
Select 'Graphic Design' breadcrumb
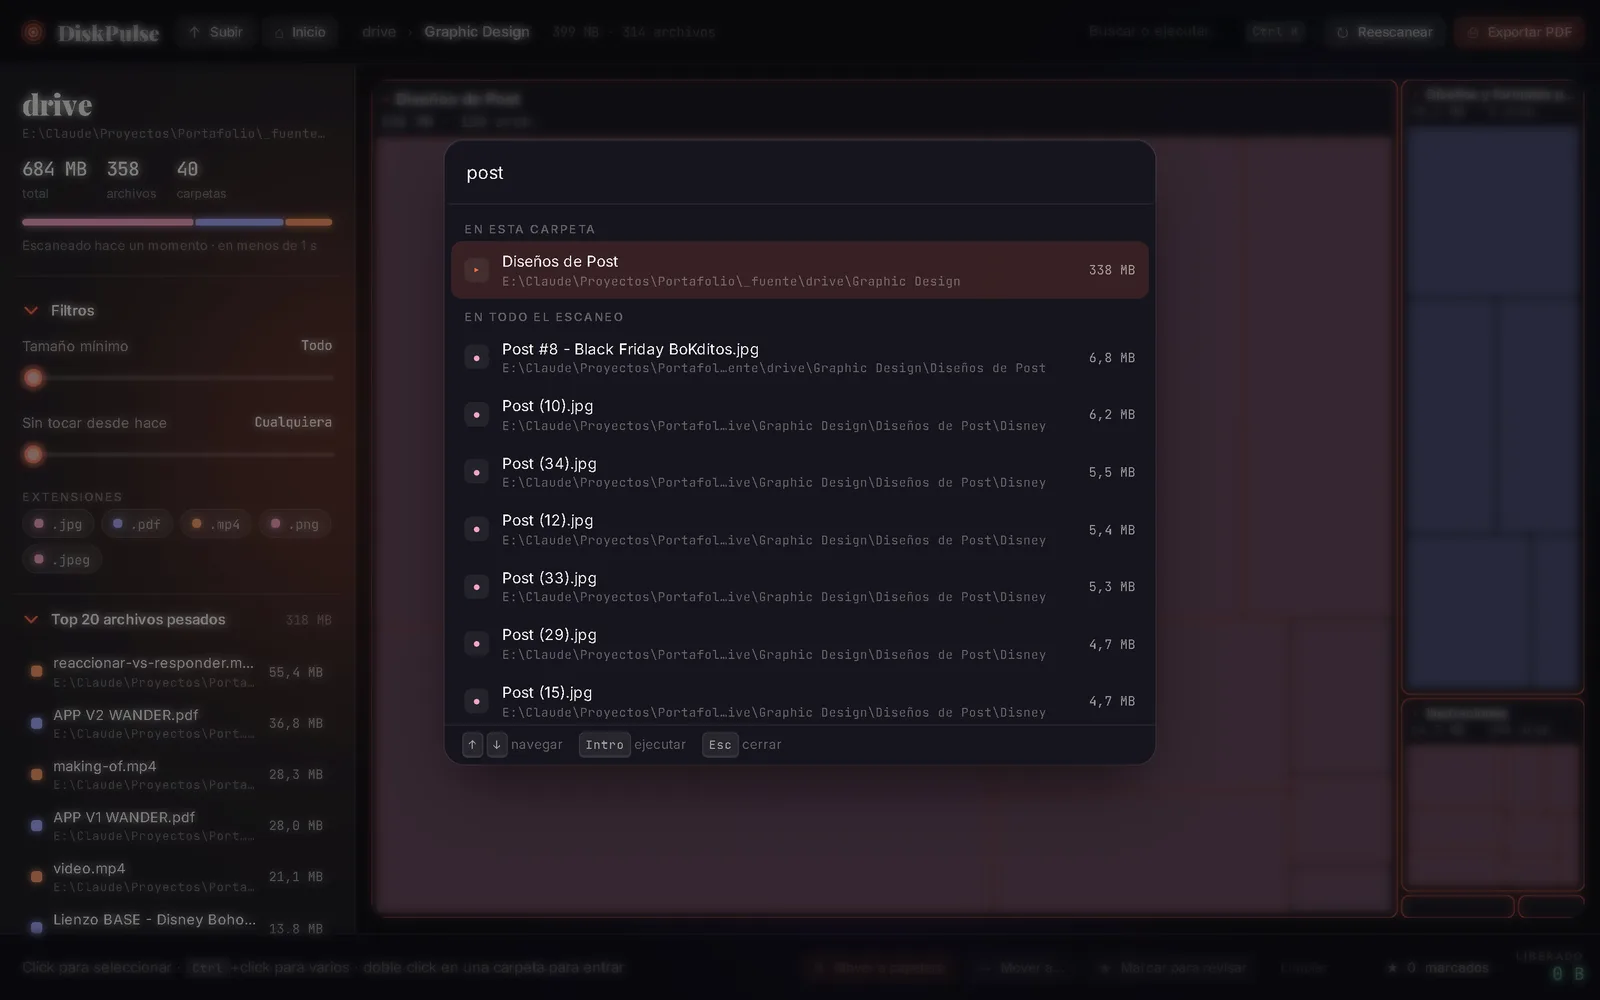point(477,32)
